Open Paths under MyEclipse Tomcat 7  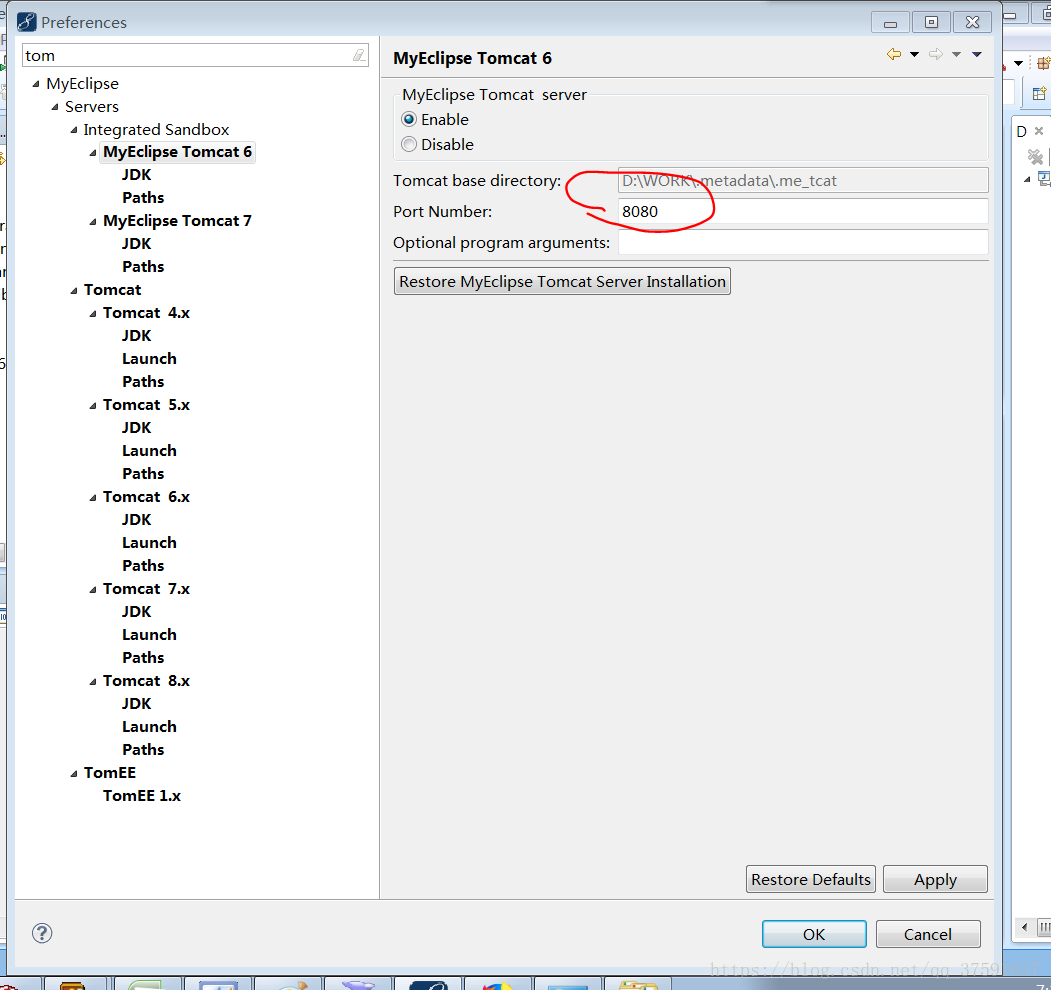(x=143, y=267)
